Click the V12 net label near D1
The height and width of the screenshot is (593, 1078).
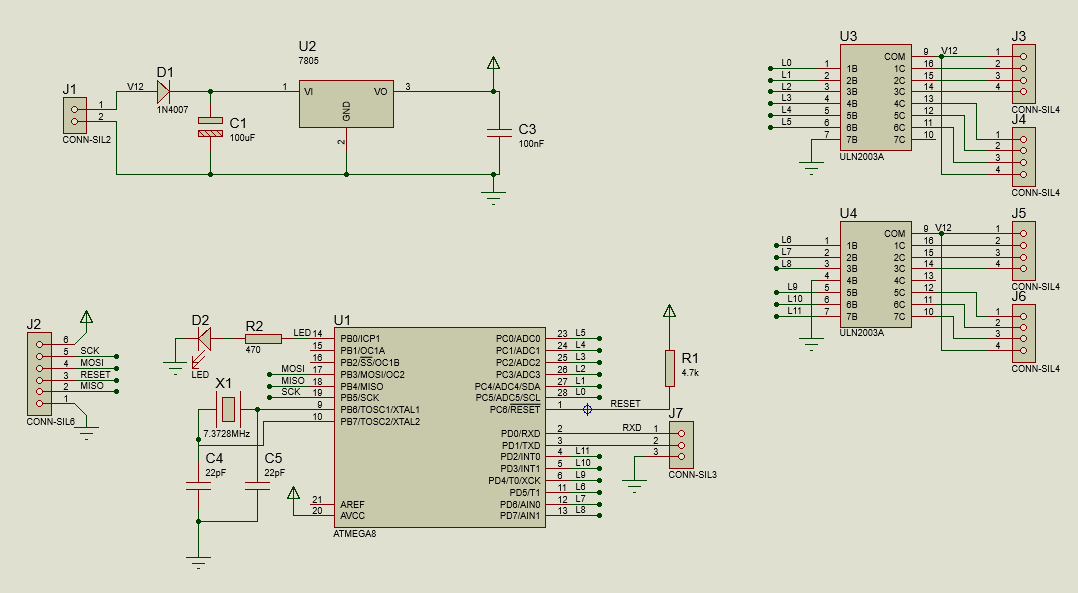(x=135, y=87)
